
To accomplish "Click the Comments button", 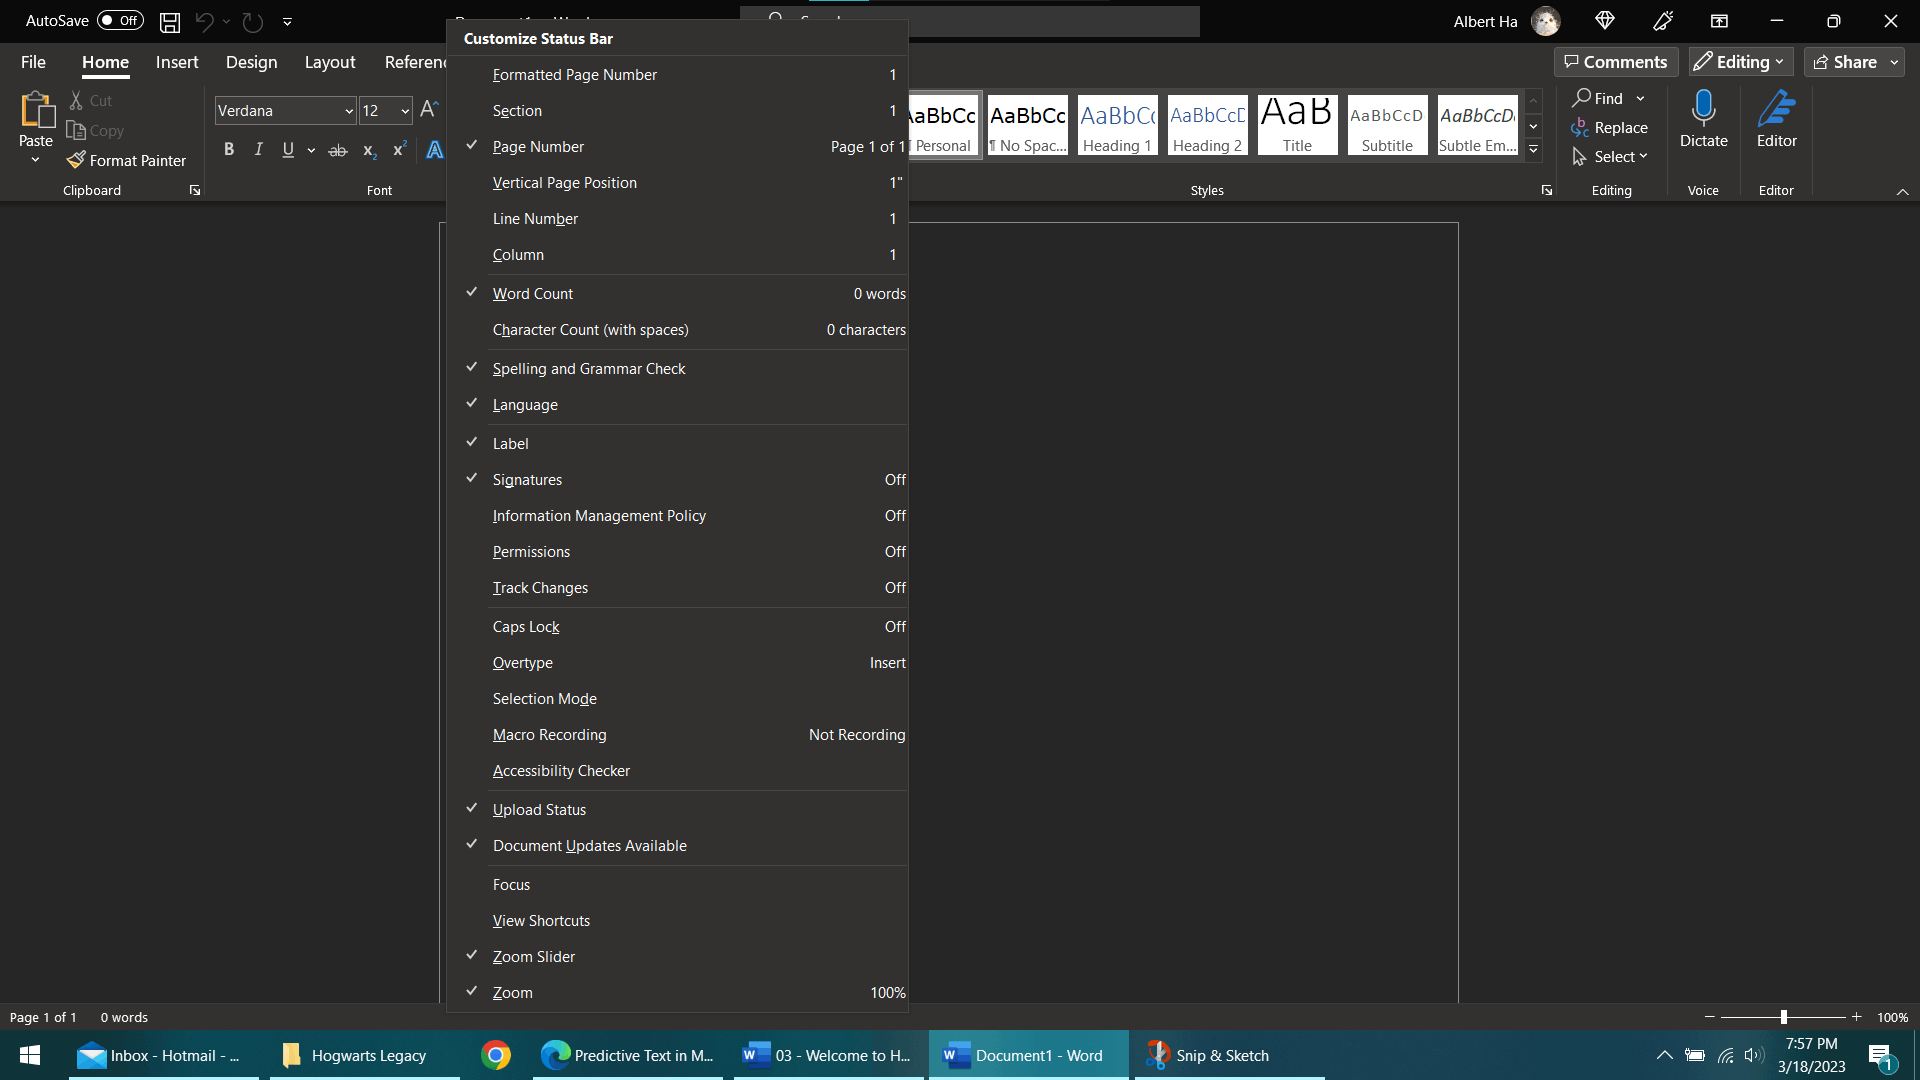I will pyautogui.click(x=1616, y=62).
